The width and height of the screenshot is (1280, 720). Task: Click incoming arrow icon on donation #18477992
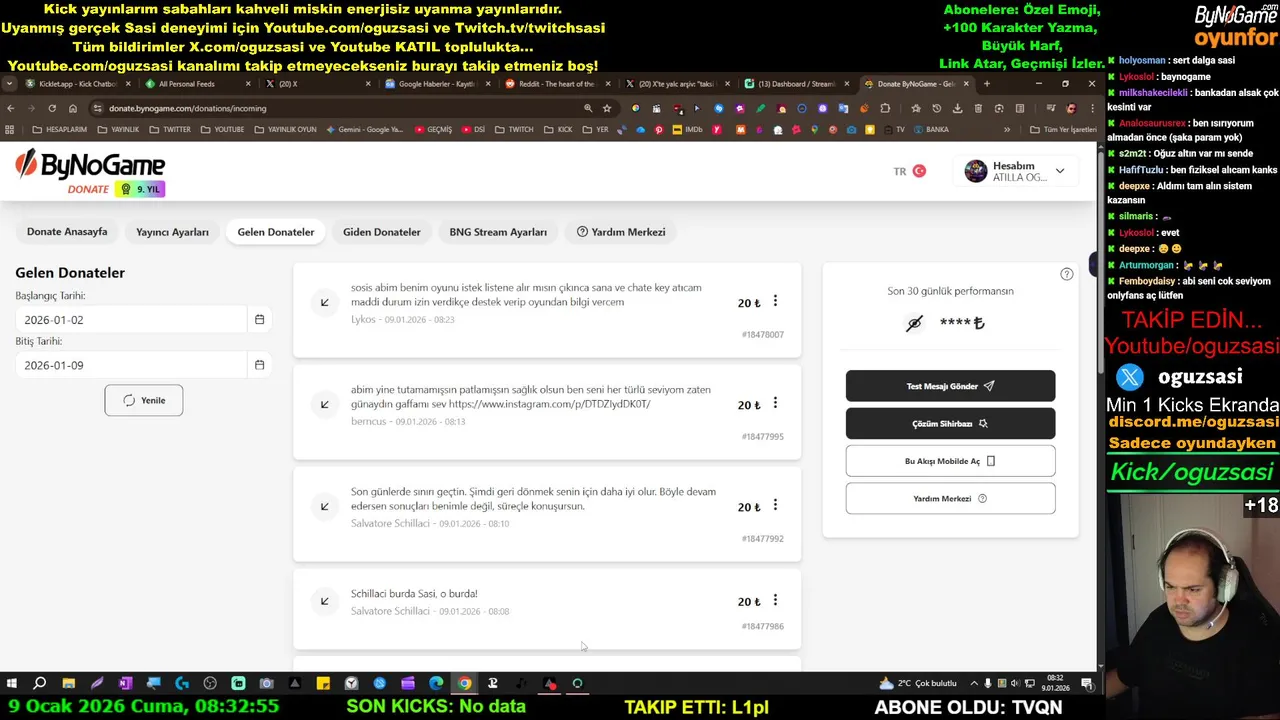coord(325,506)
